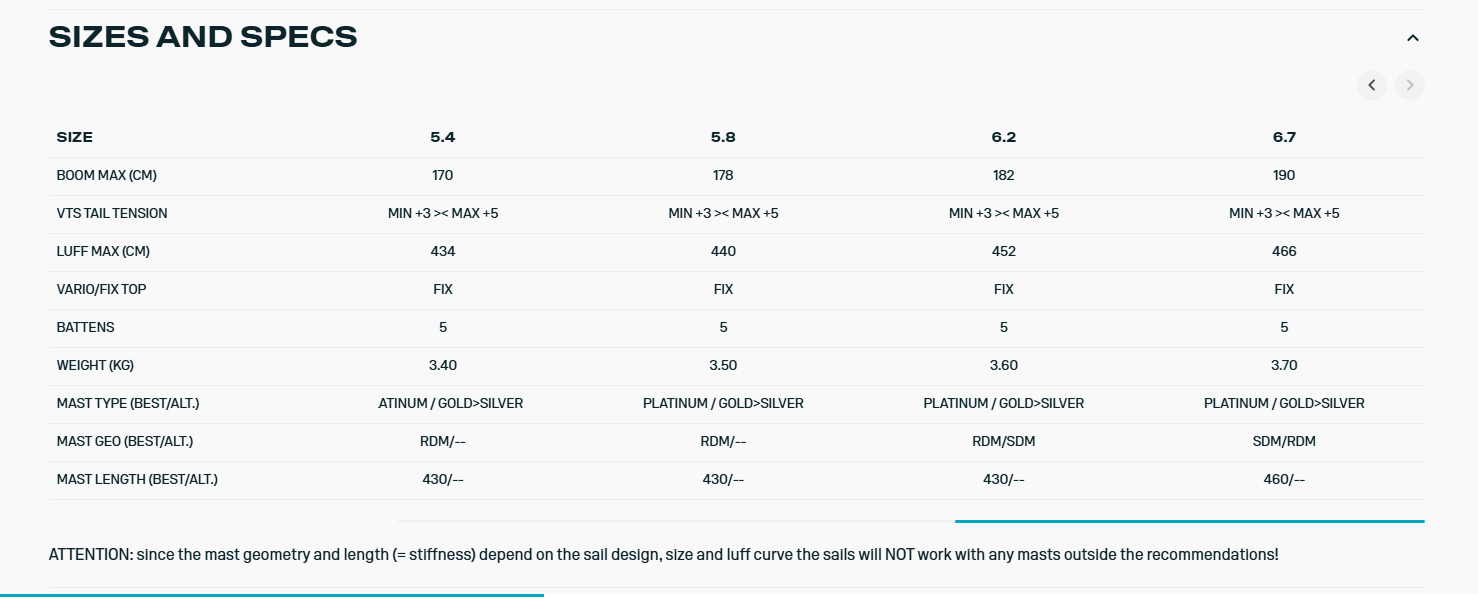Select the 6.2 size column header

click(1003, 137)
